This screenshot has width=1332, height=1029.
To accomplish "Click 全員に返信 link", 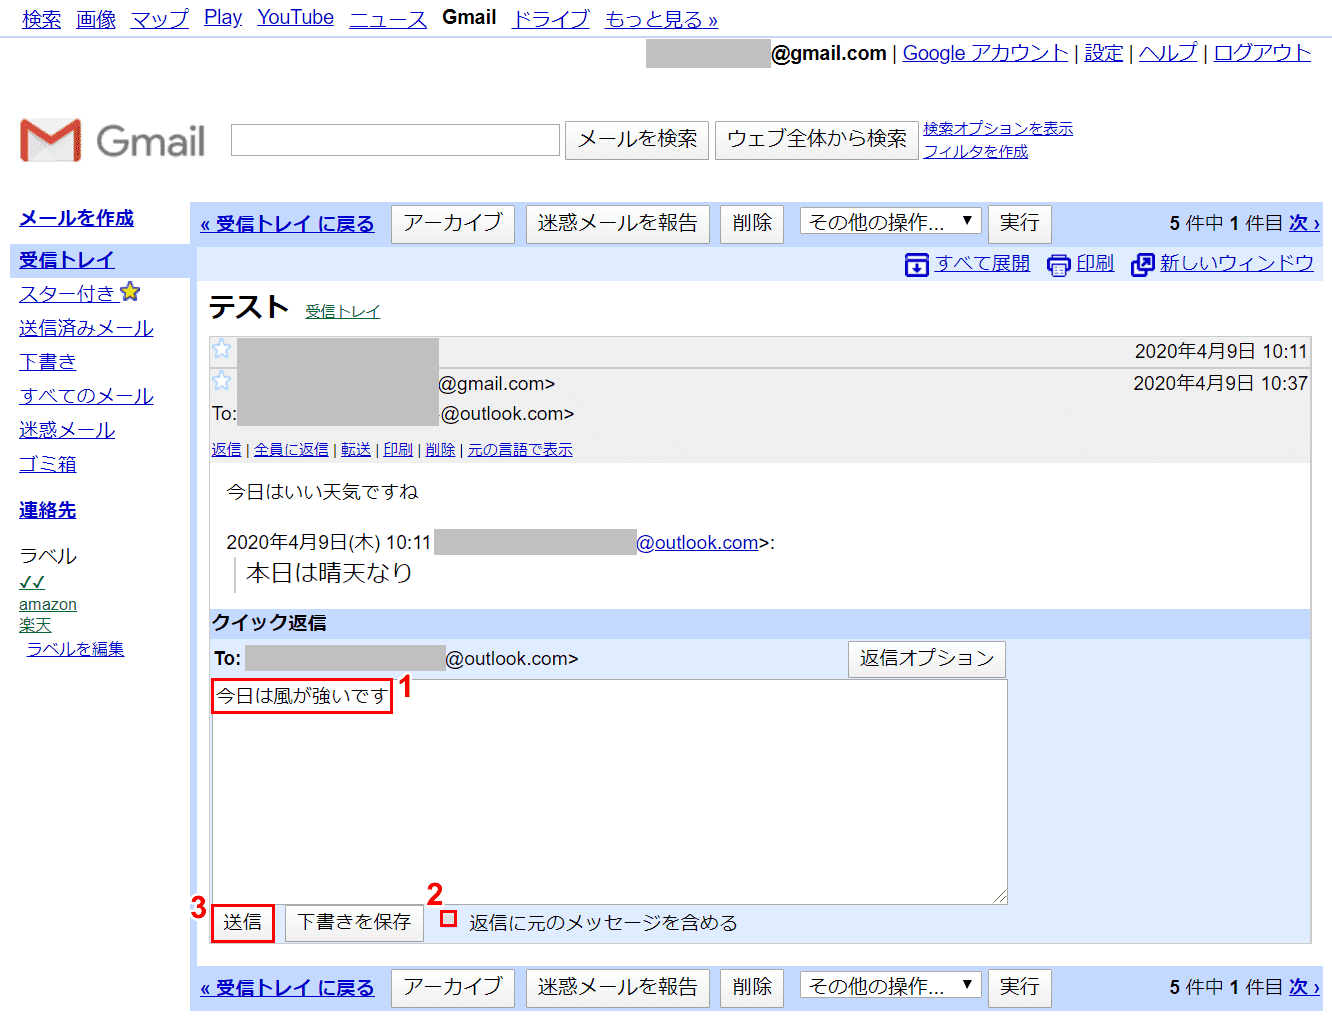I will coord(291,450).
